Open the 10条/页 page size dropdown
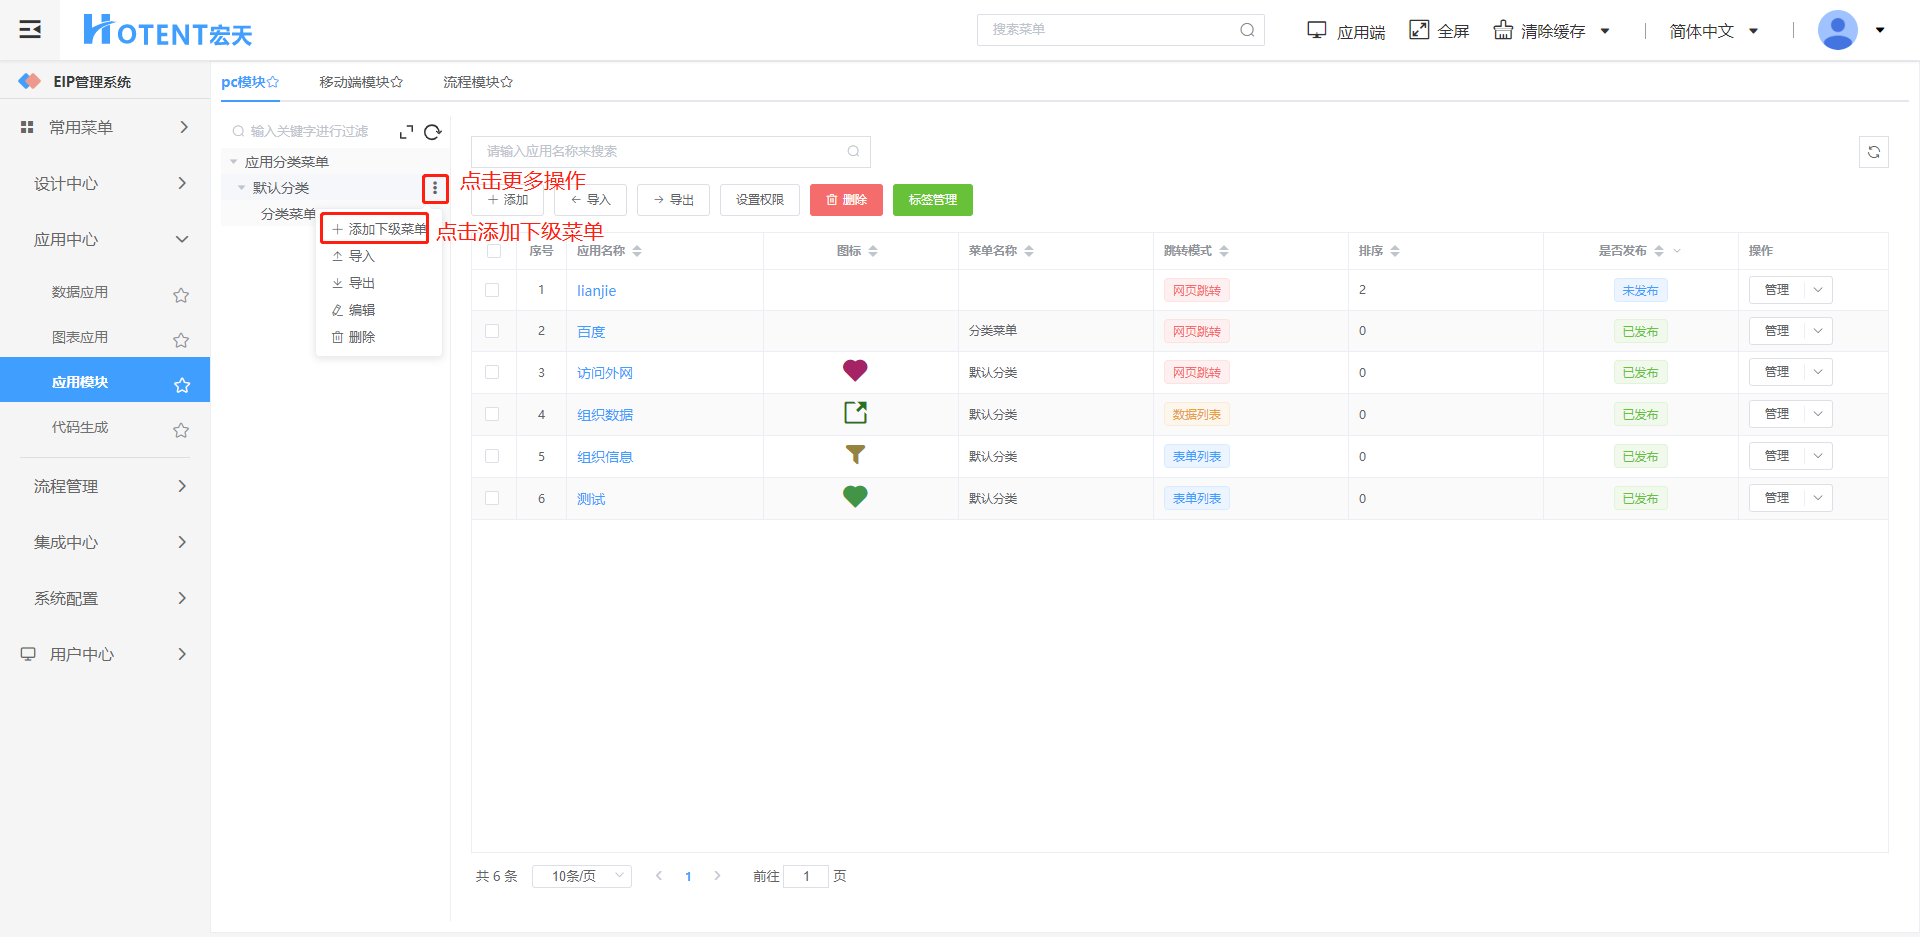Screen dimensions: 1920x937 point(582,876)
